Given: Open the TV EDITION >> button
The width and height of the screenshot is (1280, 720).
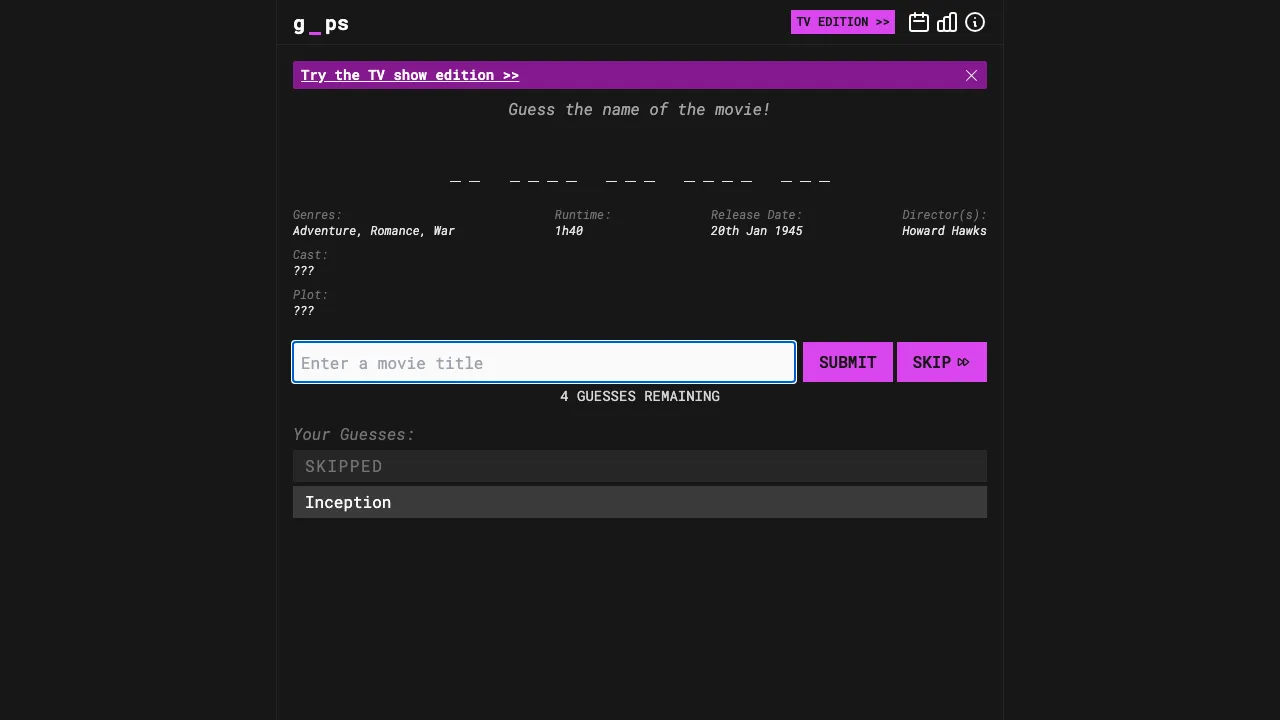Looking at the screenshot, I should 843,22.
